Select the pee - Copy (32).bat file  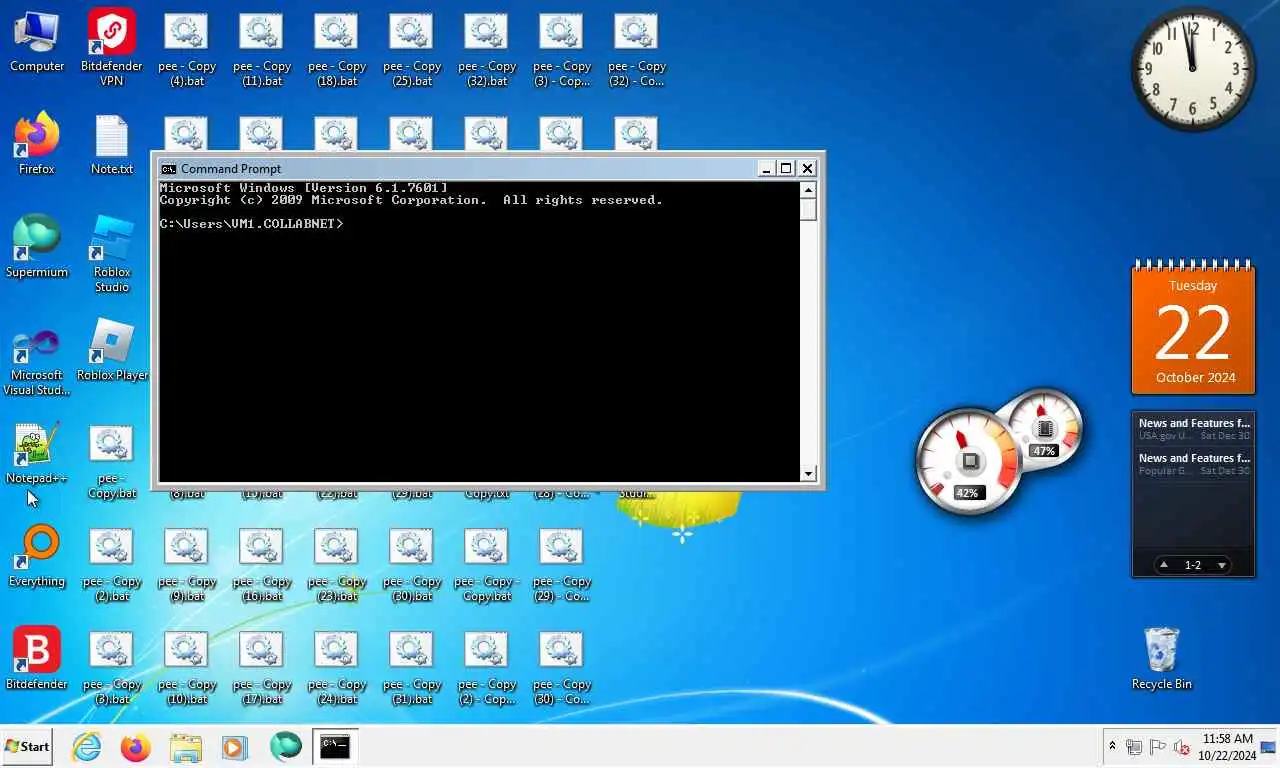click(x=487, y=50)
